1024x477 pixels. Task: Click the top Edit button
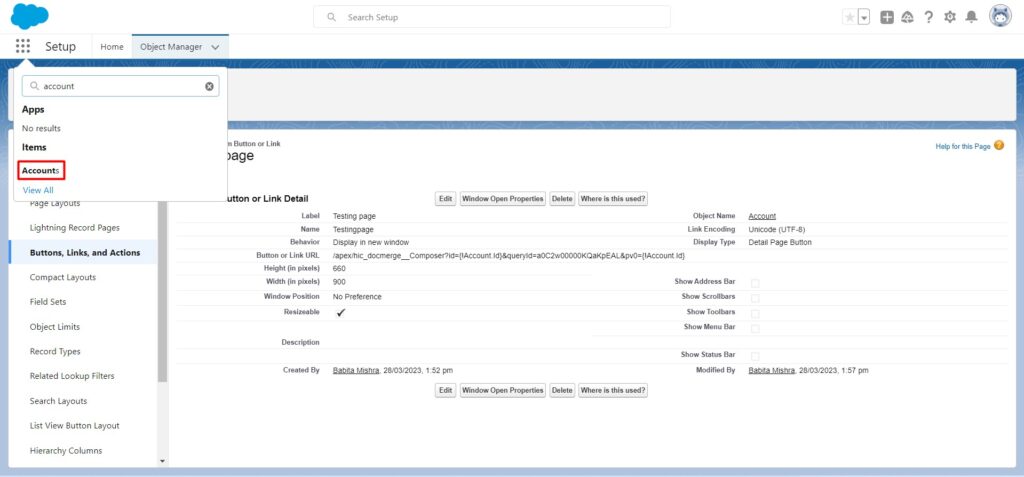[445, 199]
